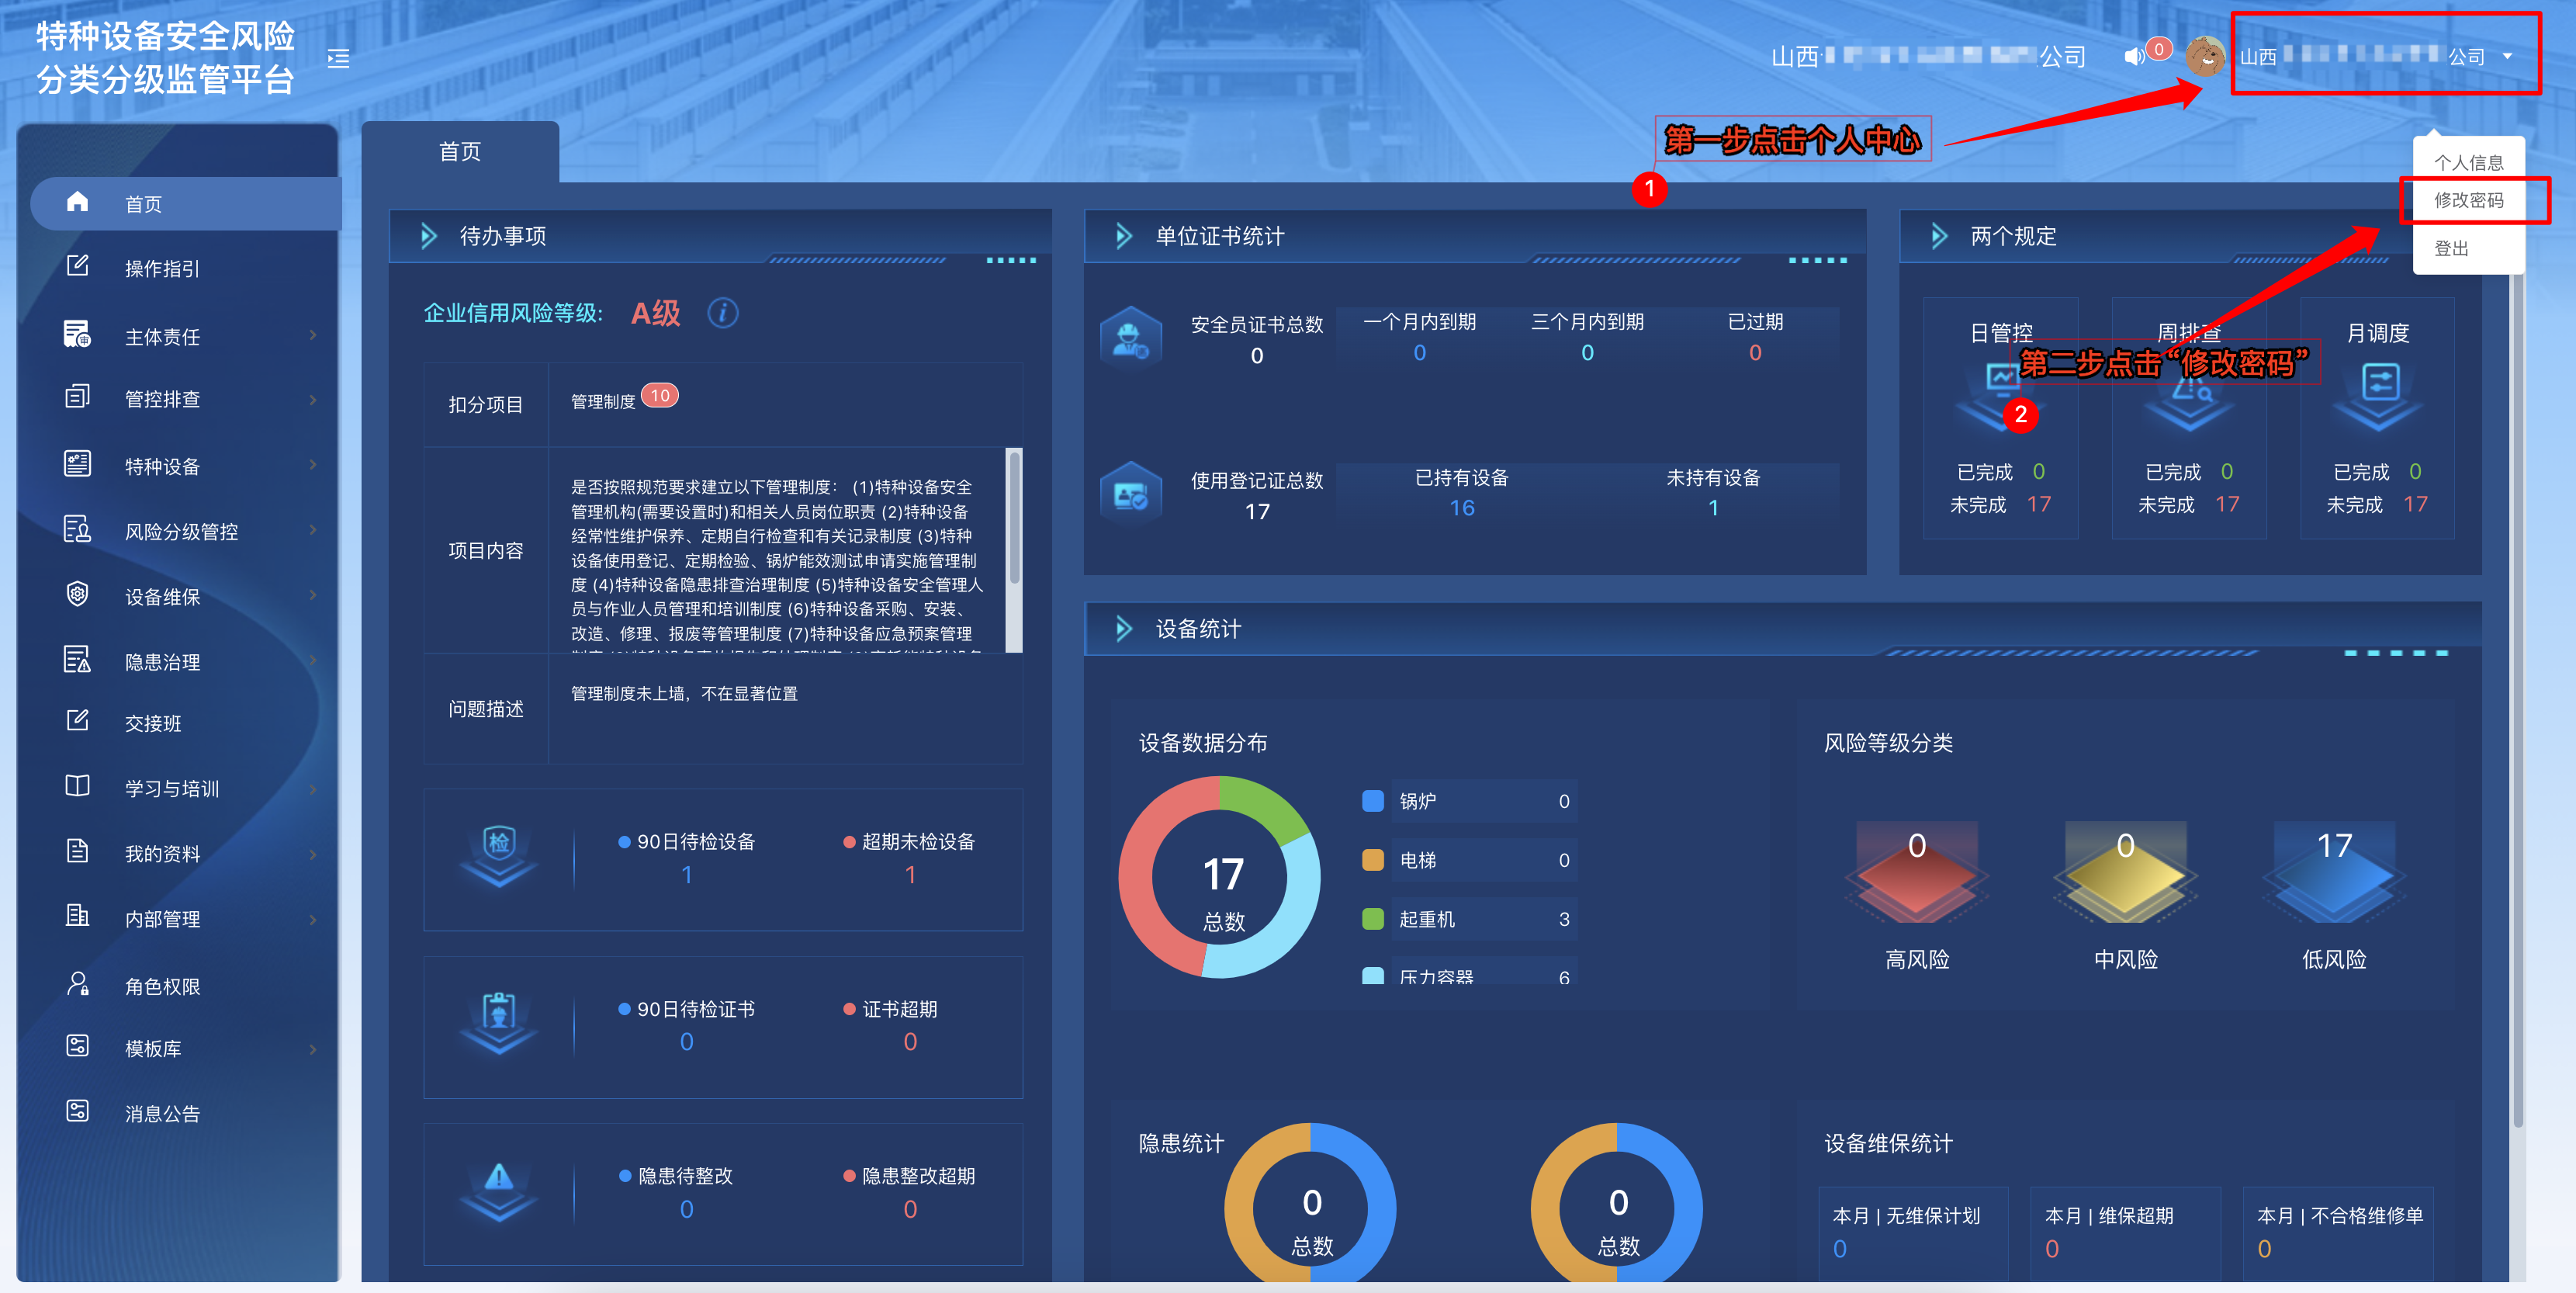Toggle the 起重机 legend color box
This screenshot has height=1293, width=2576.
pyautogui.click(x=1373, y=919)
